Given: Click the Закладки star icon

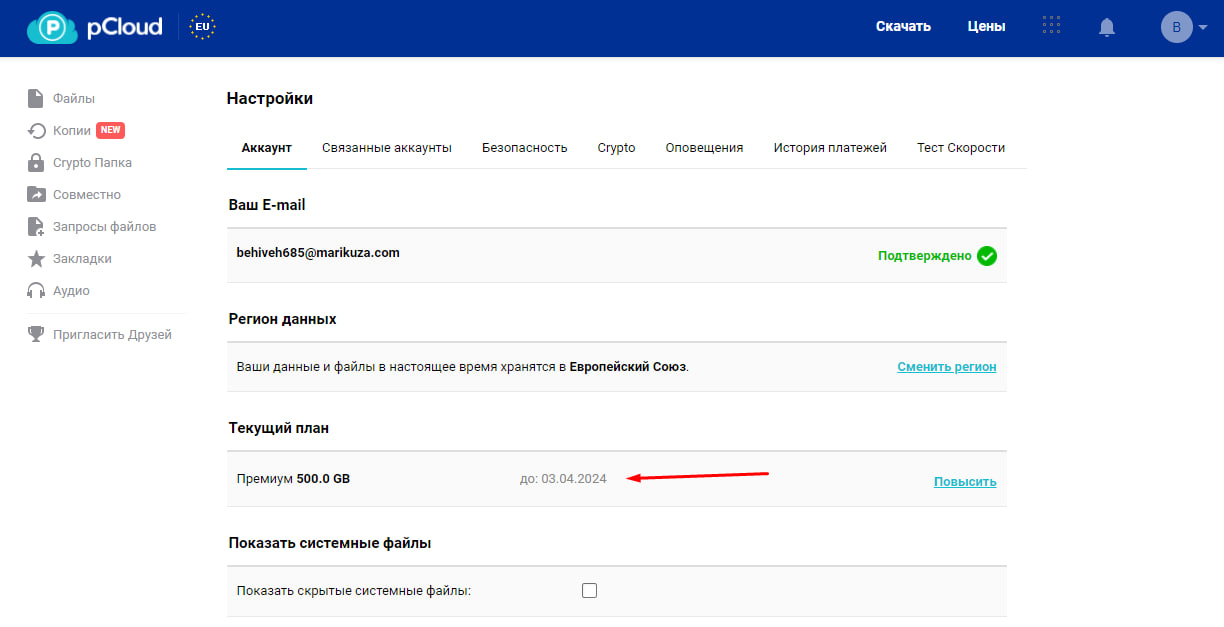Looking at the screenshot, I should (36, 259).
